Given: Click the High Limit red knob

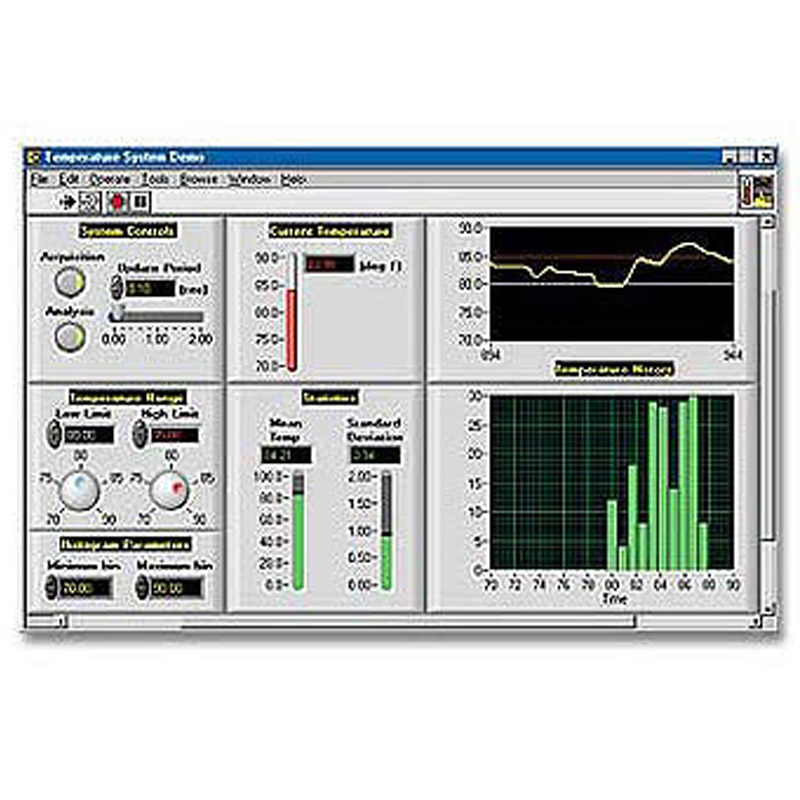Looking at the screenshot, I should (168, 491).
